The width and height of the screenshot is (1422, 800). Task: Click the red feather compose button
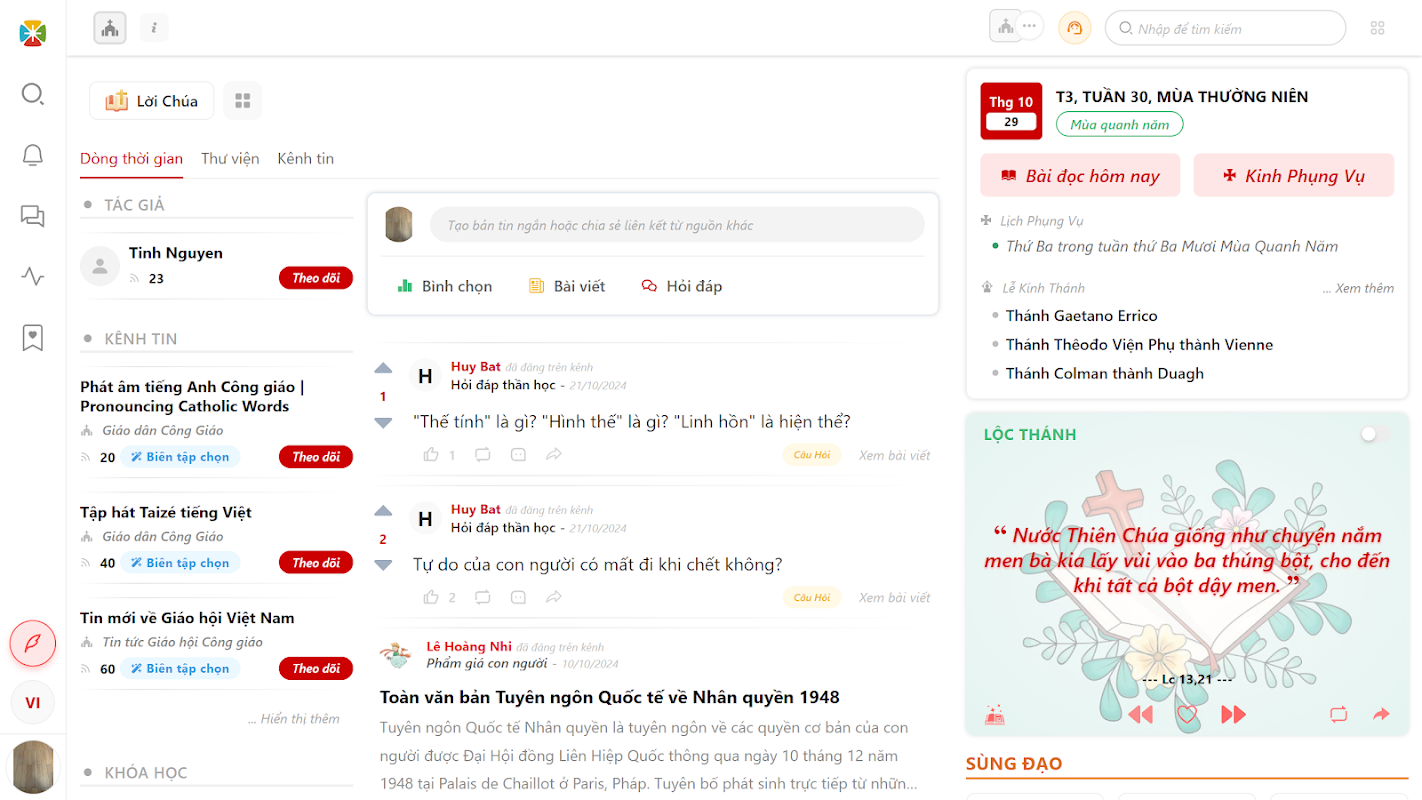coord(33,643)
